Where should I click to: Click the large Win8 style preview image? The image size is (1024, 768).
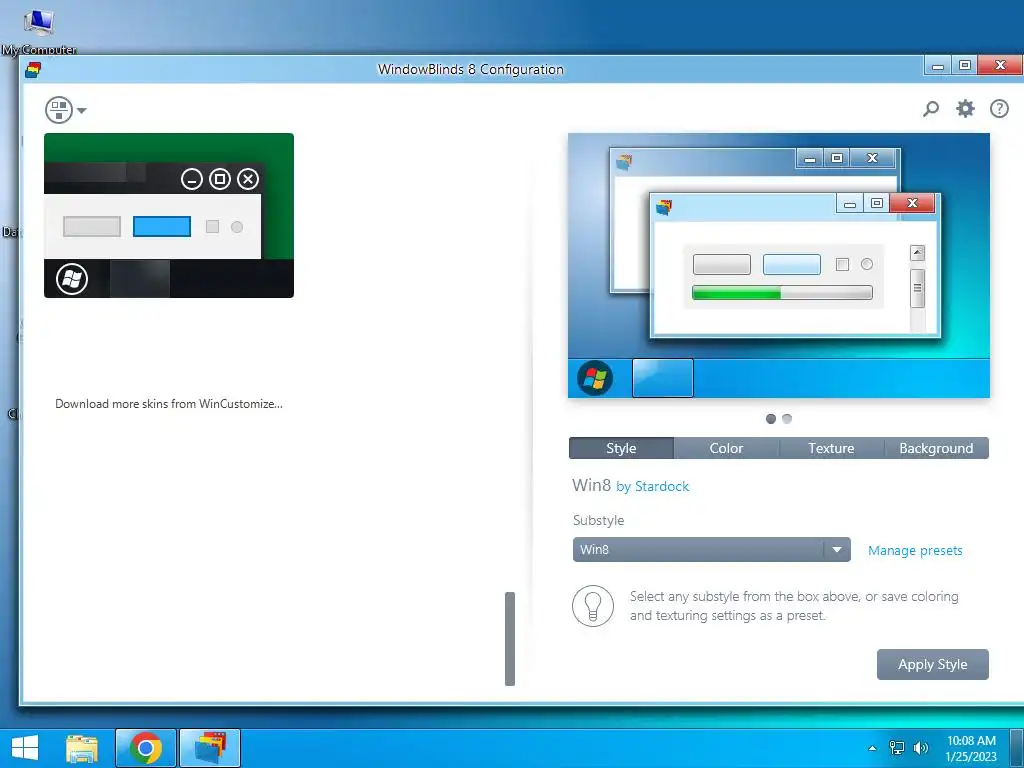point(778,265)
